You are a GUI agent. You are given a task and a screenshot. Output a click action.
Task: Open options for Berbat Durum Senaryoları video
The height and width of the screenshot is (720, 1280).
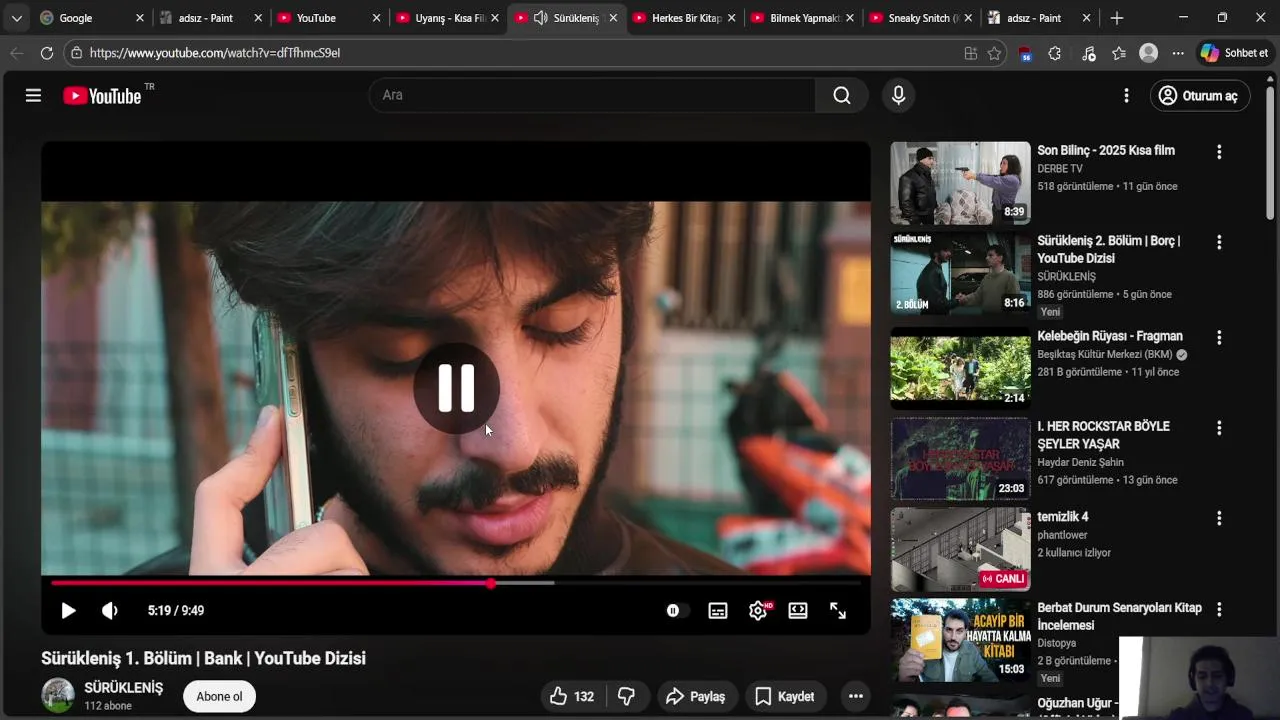[1218, 609]
